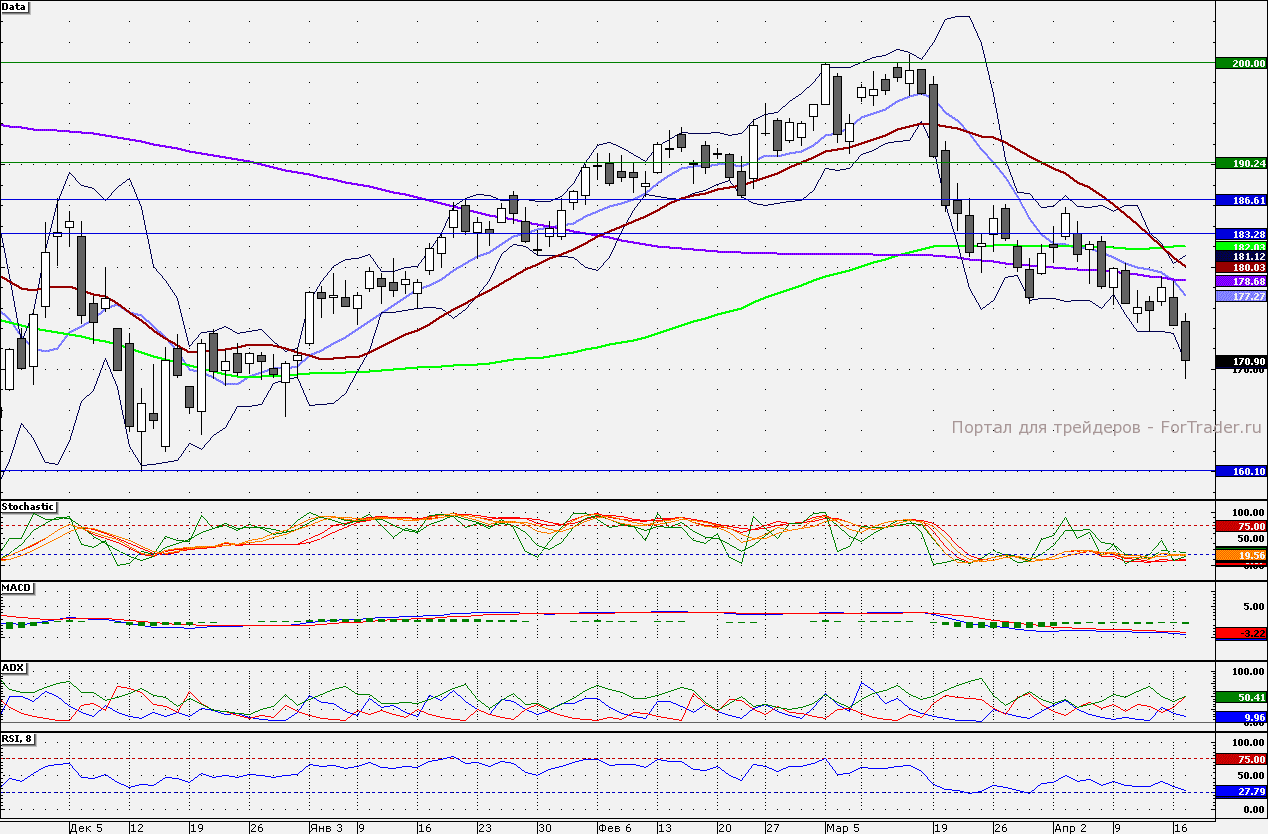Click the black 170.90 current price label
Image resolution: width=1268 pixels, height=834 pixels.
(x=1241, y=361)
